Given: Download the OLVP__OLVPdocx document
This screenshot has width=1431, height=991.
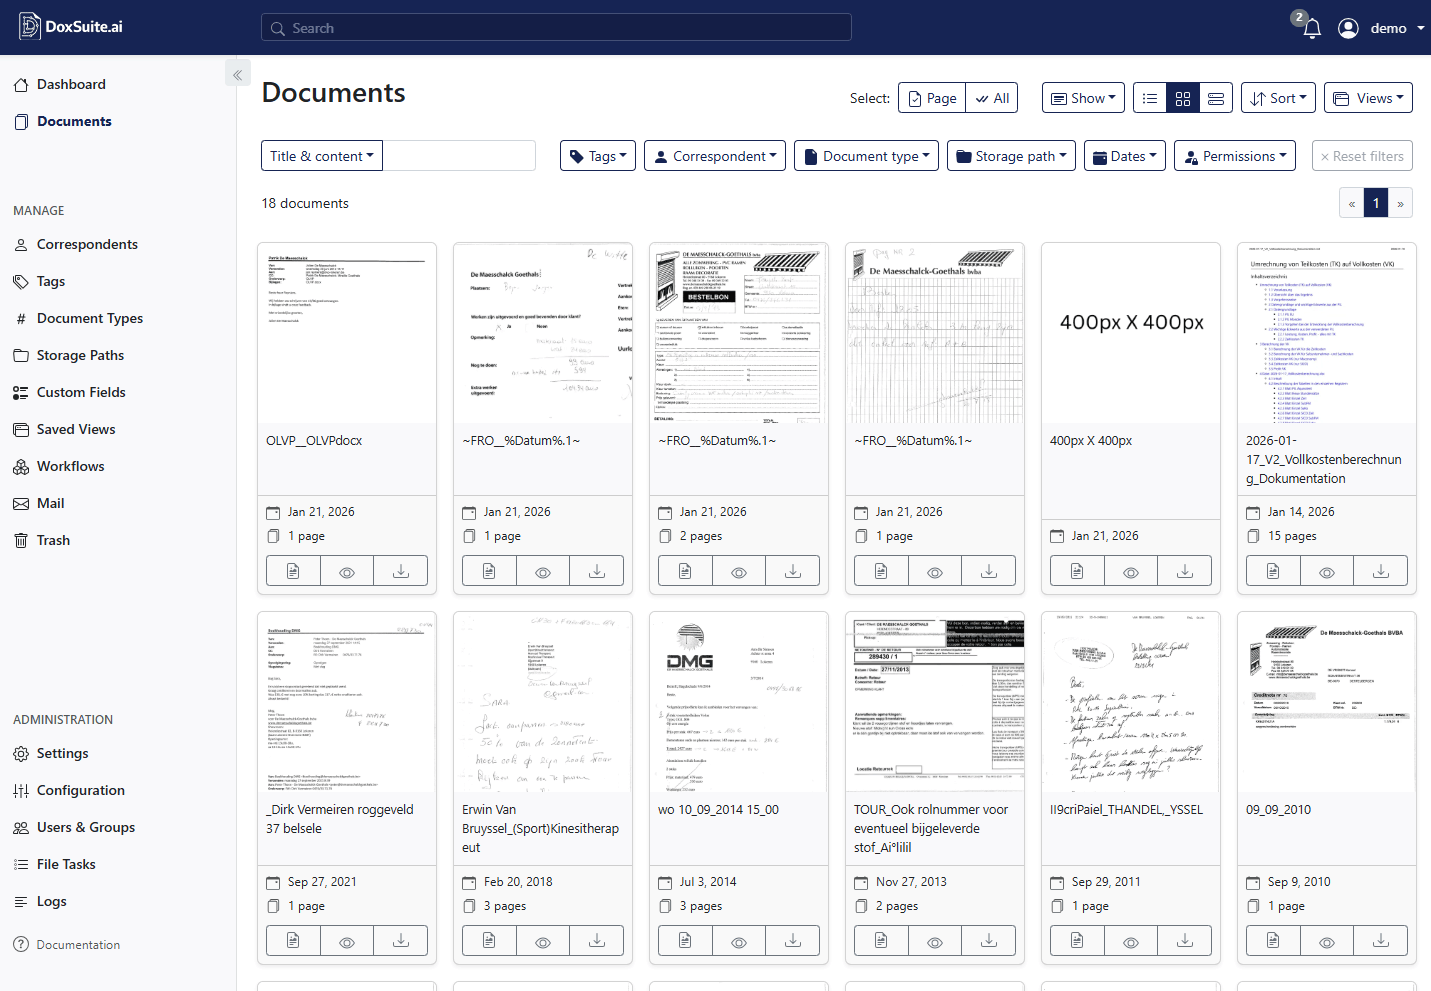Looking at the screenshot, I should point(400,571).
